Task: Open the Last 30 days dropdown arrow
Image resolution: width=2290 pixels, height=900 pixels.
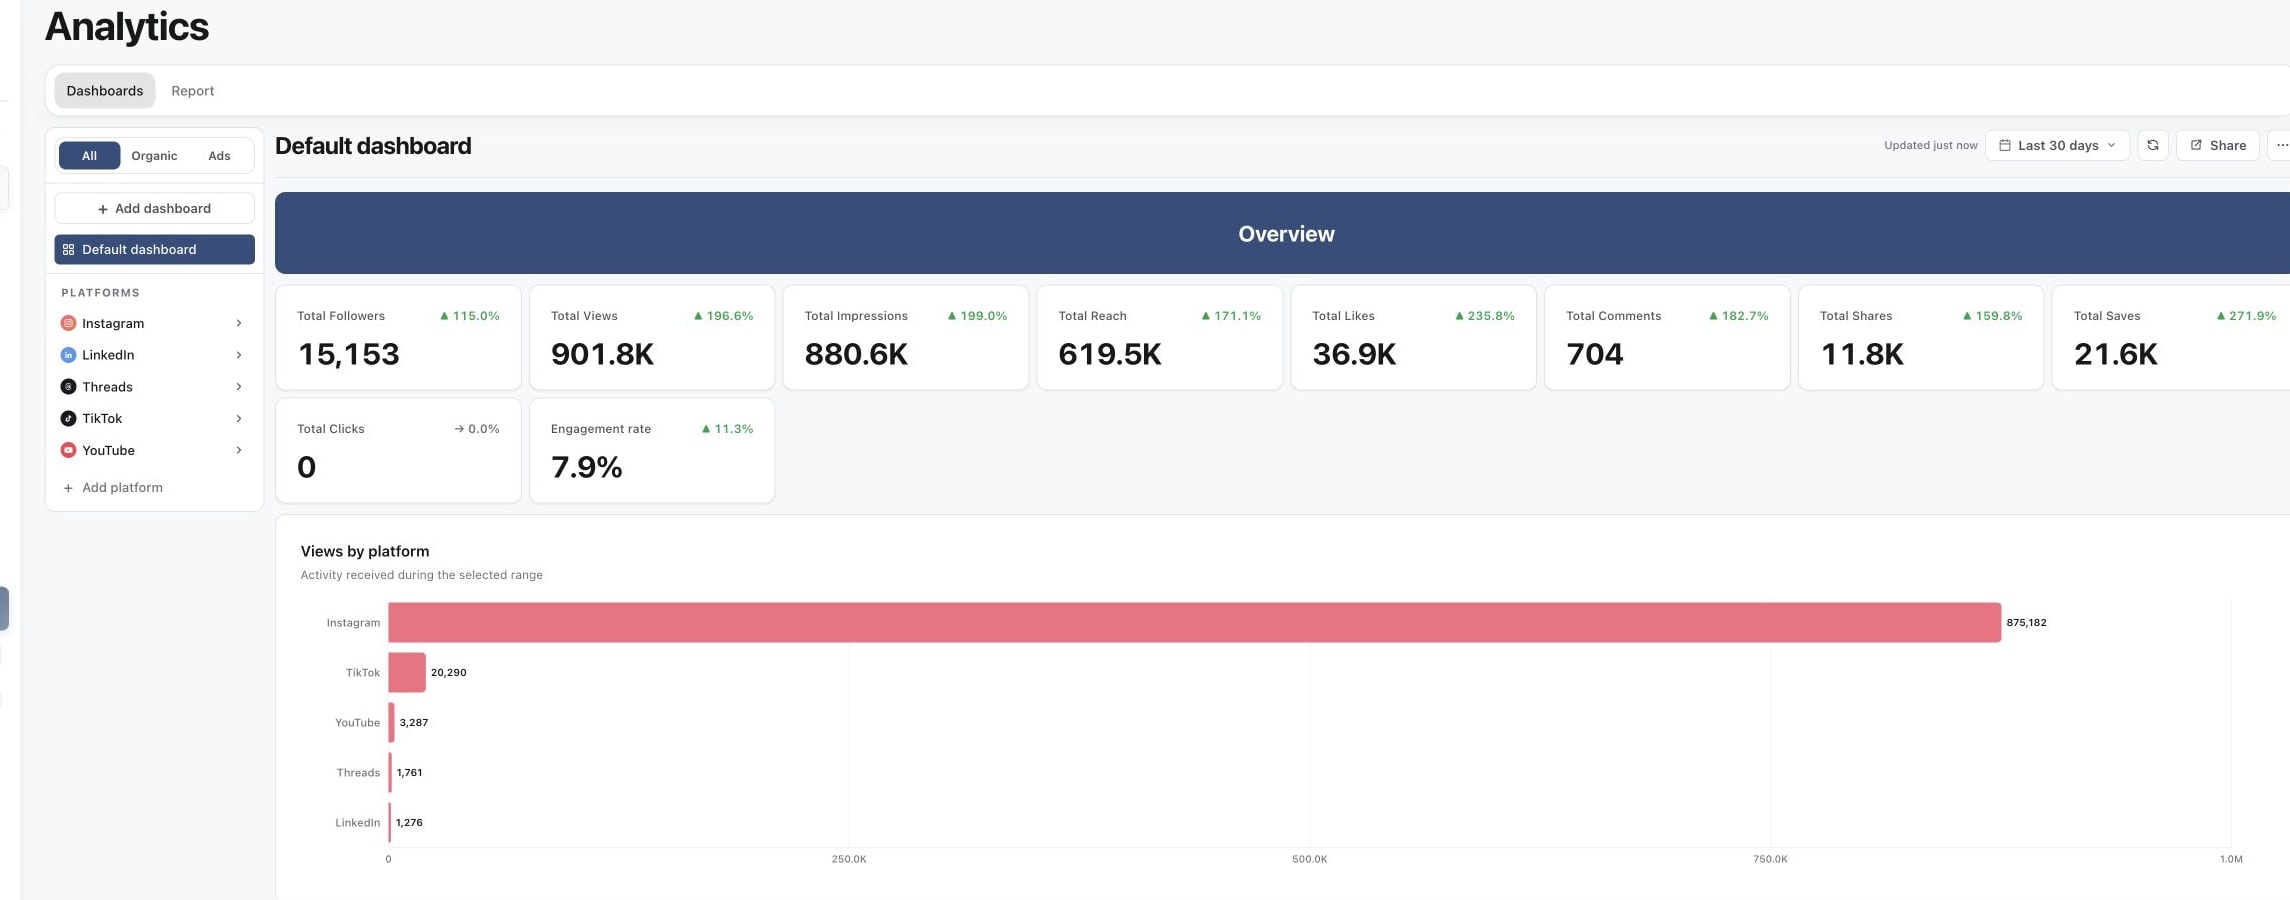Action: pyautogui.click(x=2111, y=145)
